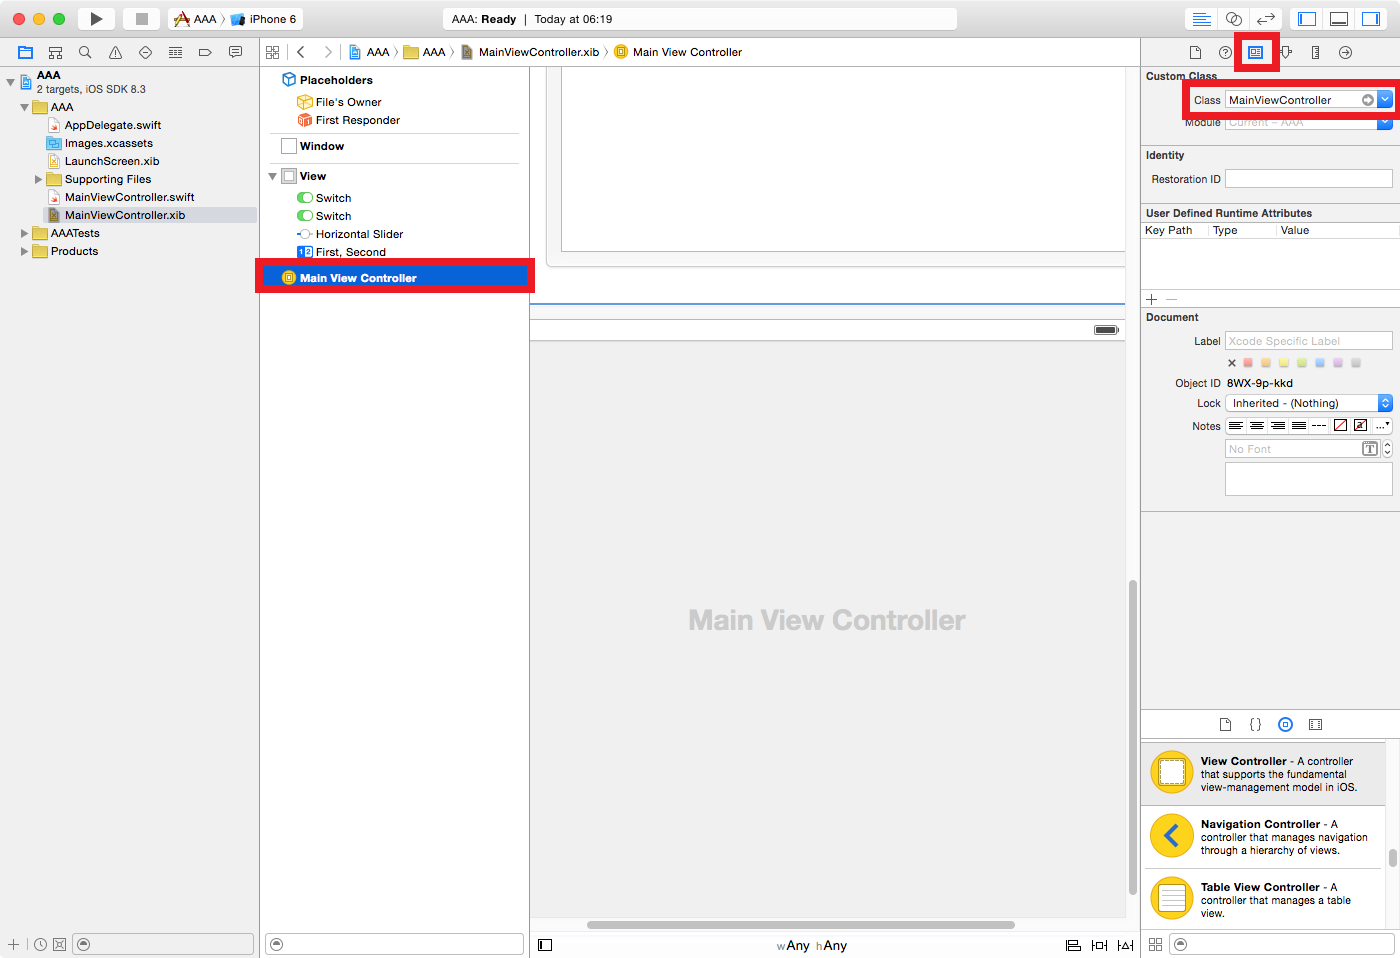Open the Test navigator
The height and width of the screenshot is (958, 1400).
145,52
